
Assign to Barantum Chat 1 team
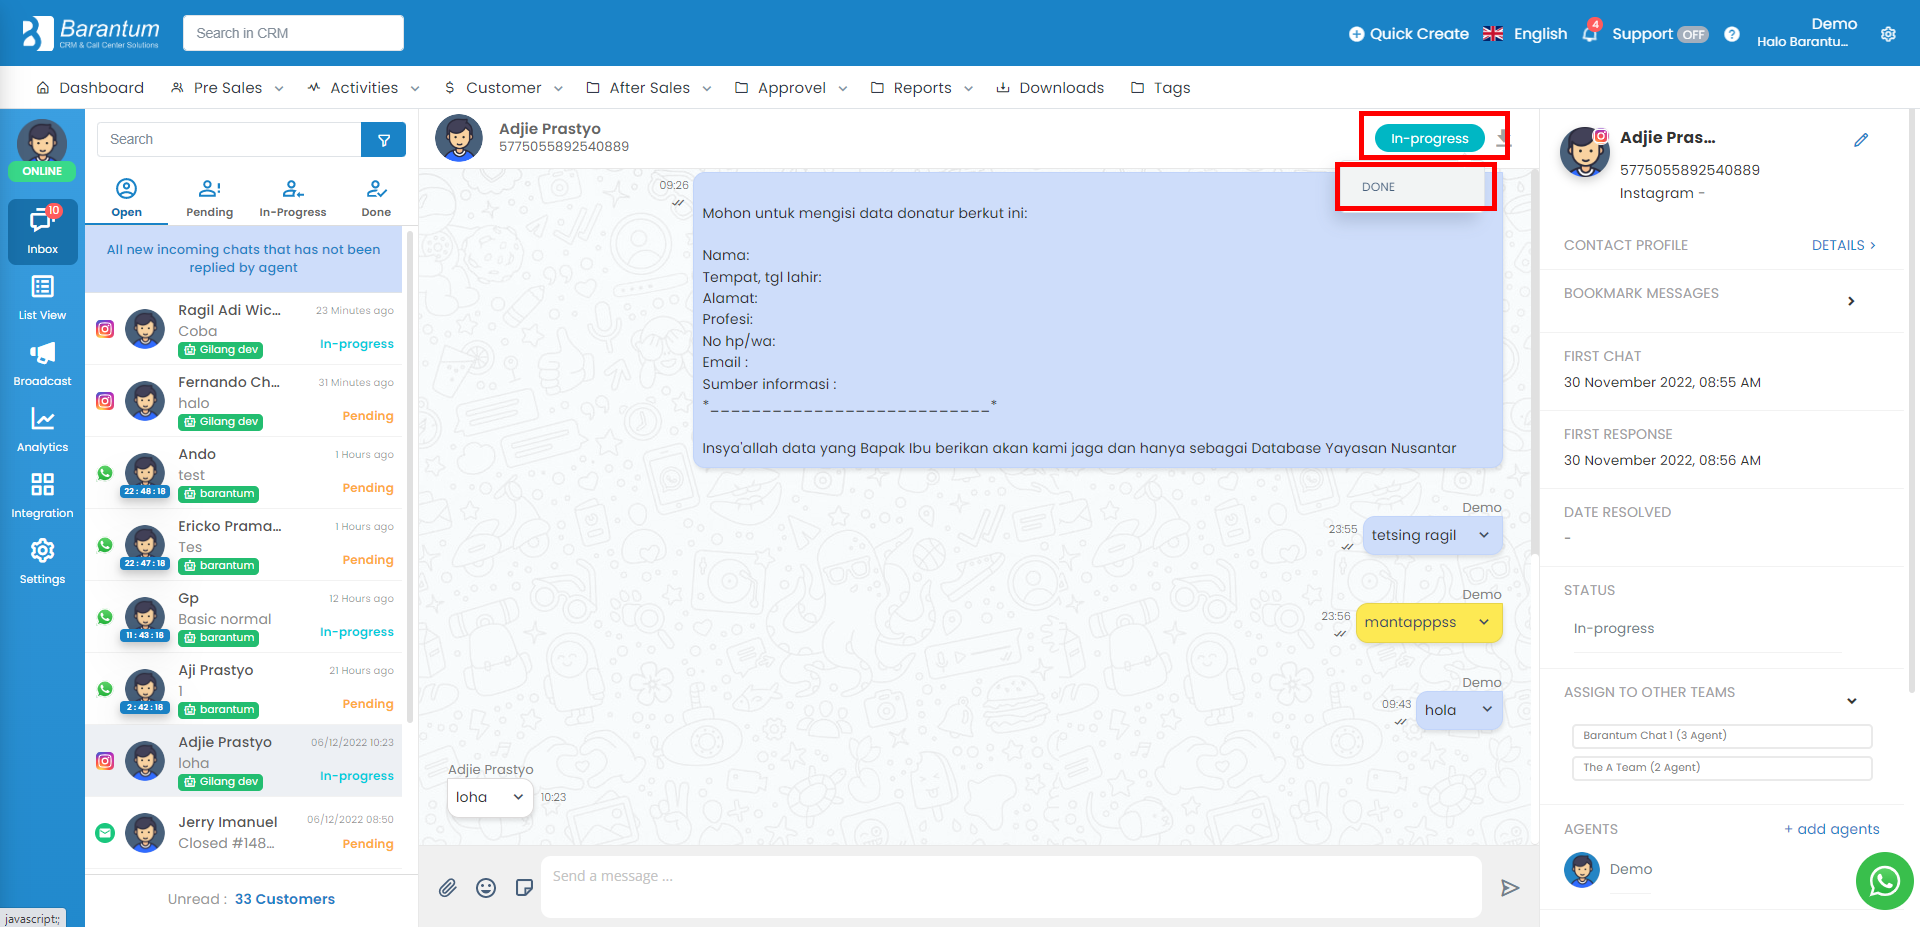tap(1721, 736)
